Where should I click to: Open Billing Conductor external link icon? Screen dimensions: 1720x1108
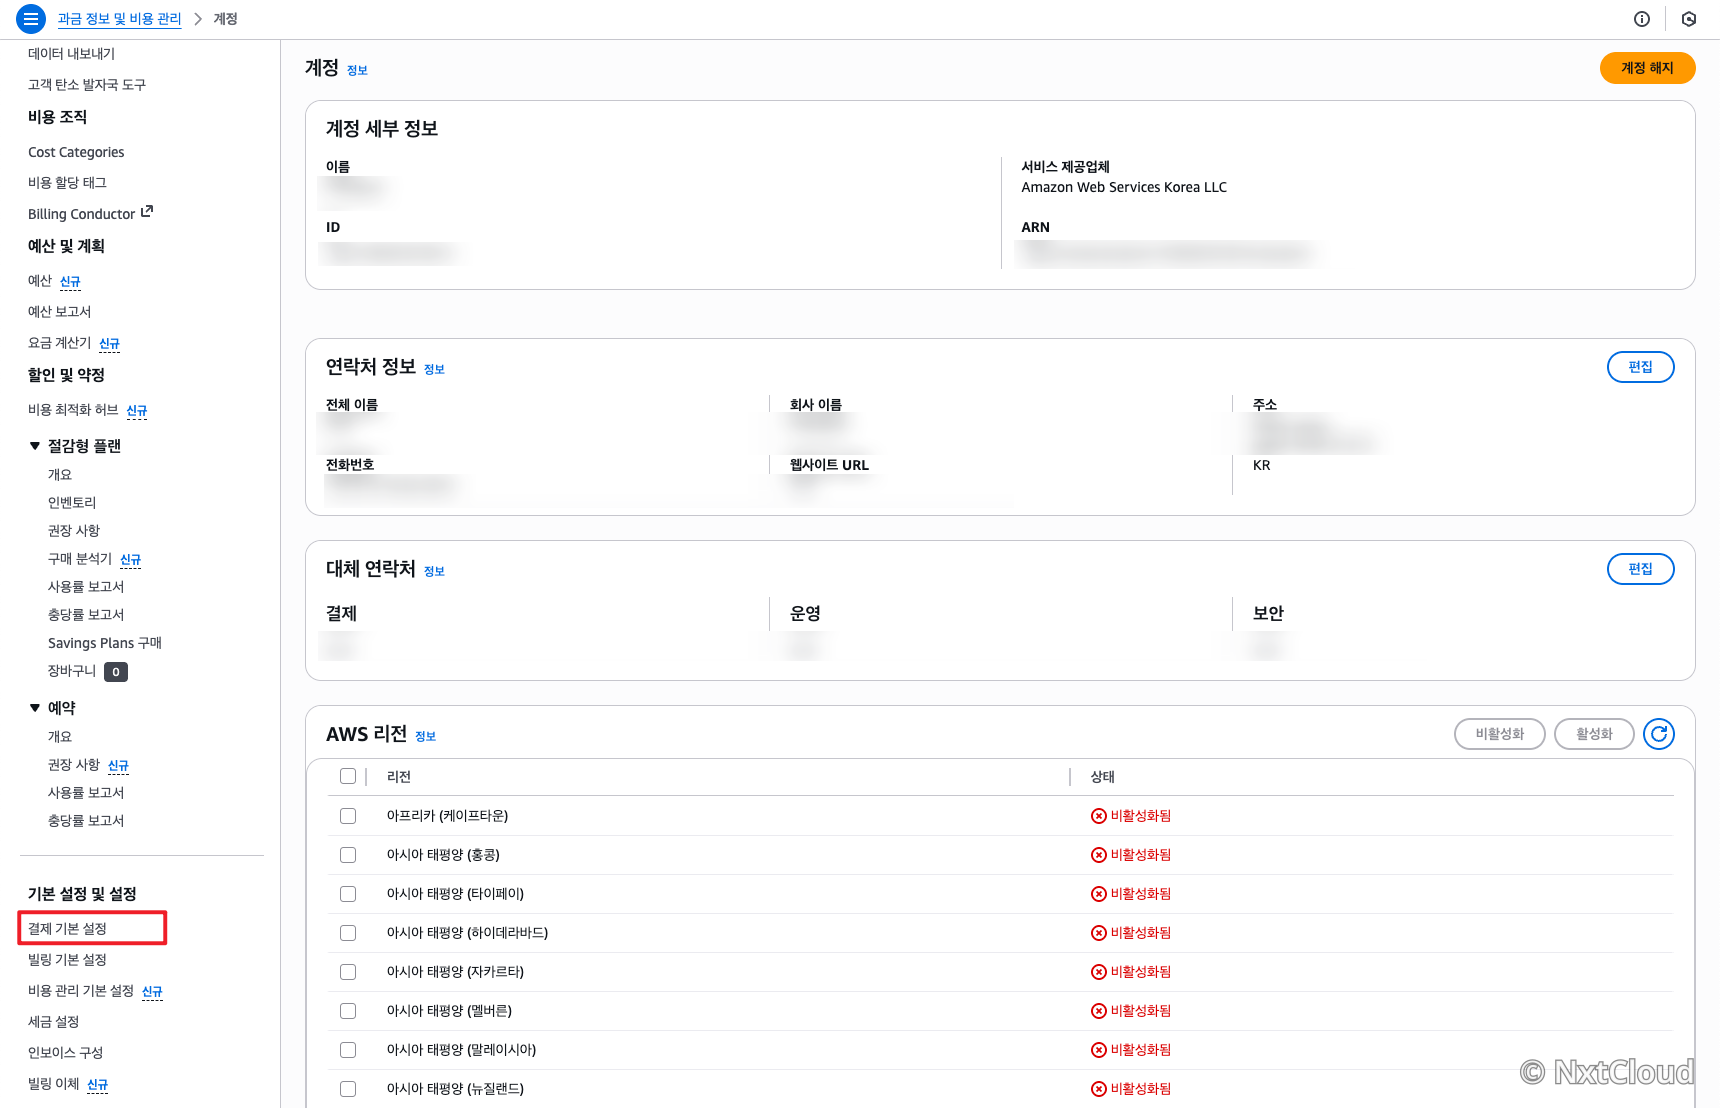click(147, 212)
